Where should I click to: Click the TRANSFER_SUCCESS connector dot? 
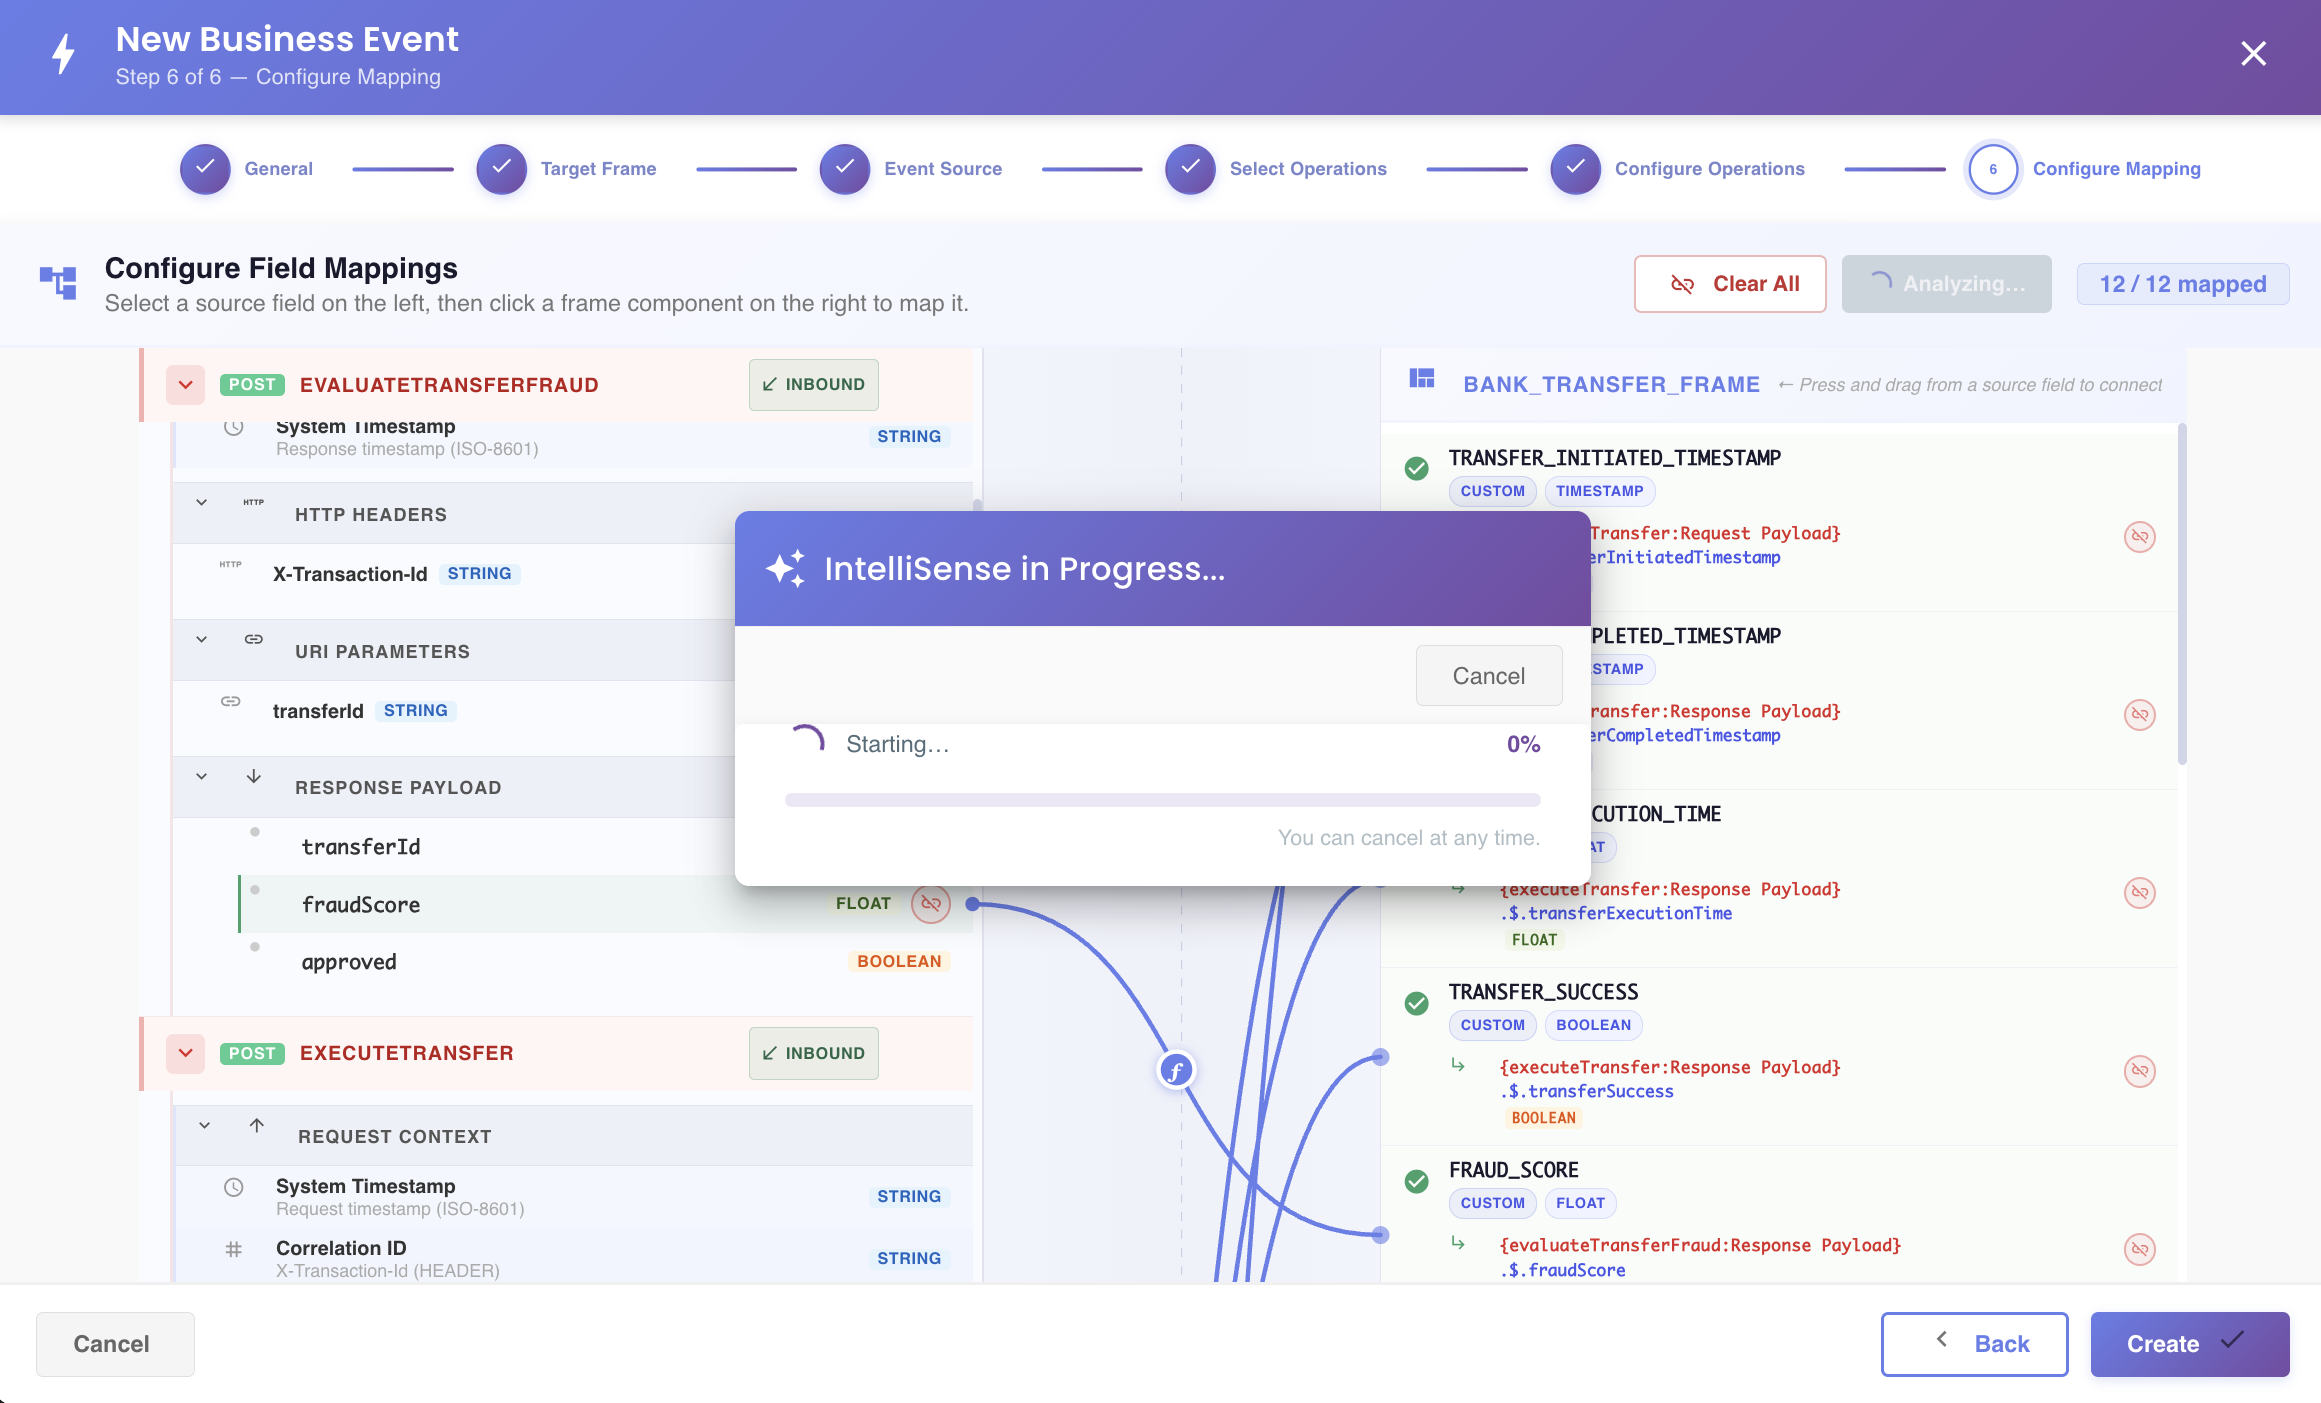coord(1381,1057)
